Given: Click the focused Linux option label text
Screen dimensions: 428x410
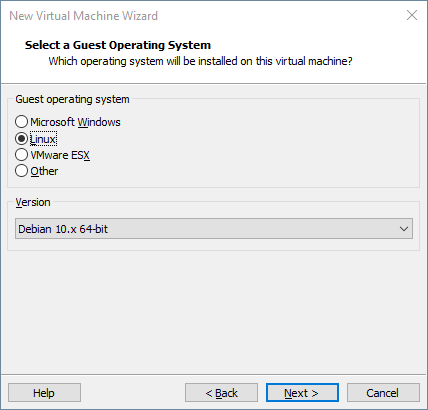Looking at the screenshot, I should (x=43, y=139).
